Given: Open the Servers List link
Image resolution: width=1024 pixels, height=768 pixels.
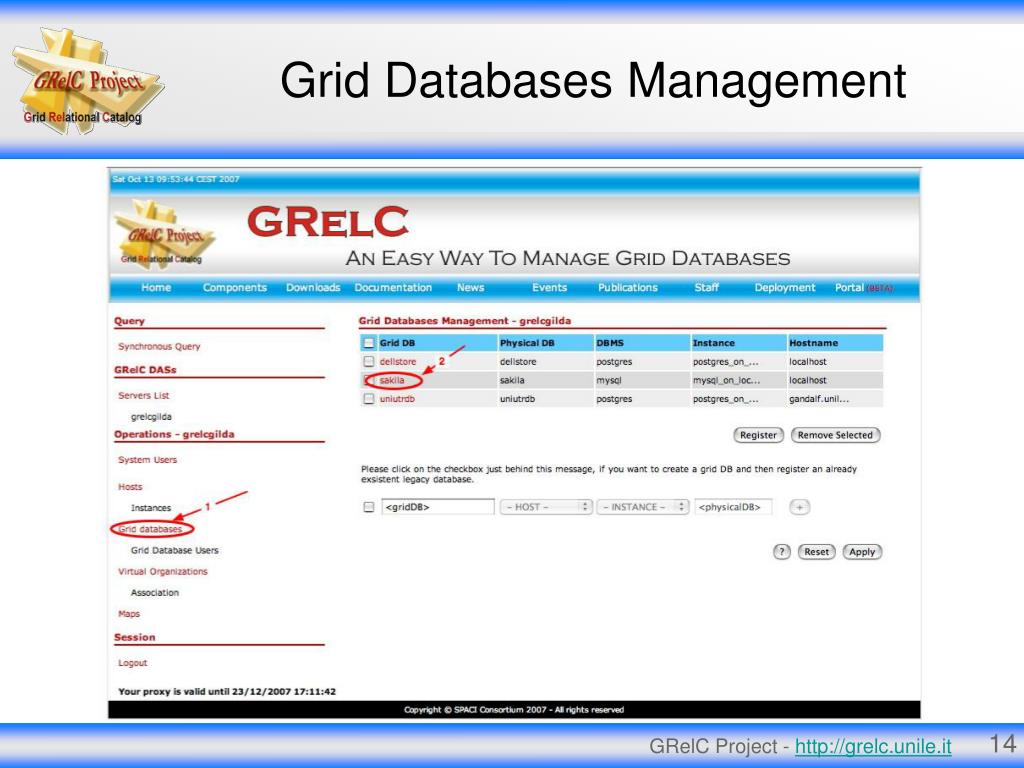Looking at the screenshot, I should click(x=144, y=396).
